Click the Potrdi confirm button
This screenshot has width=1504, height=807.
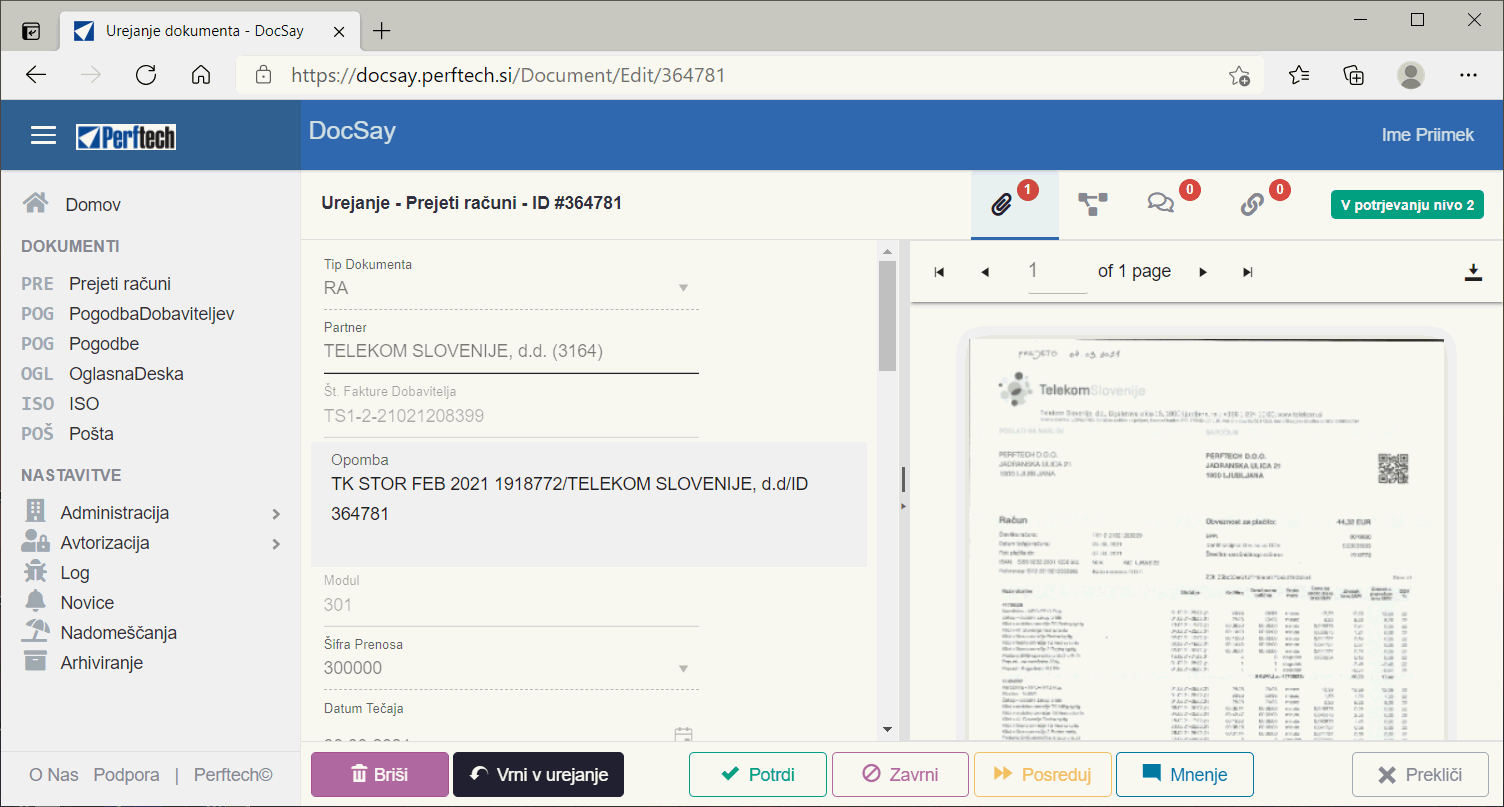pos(758,774)
